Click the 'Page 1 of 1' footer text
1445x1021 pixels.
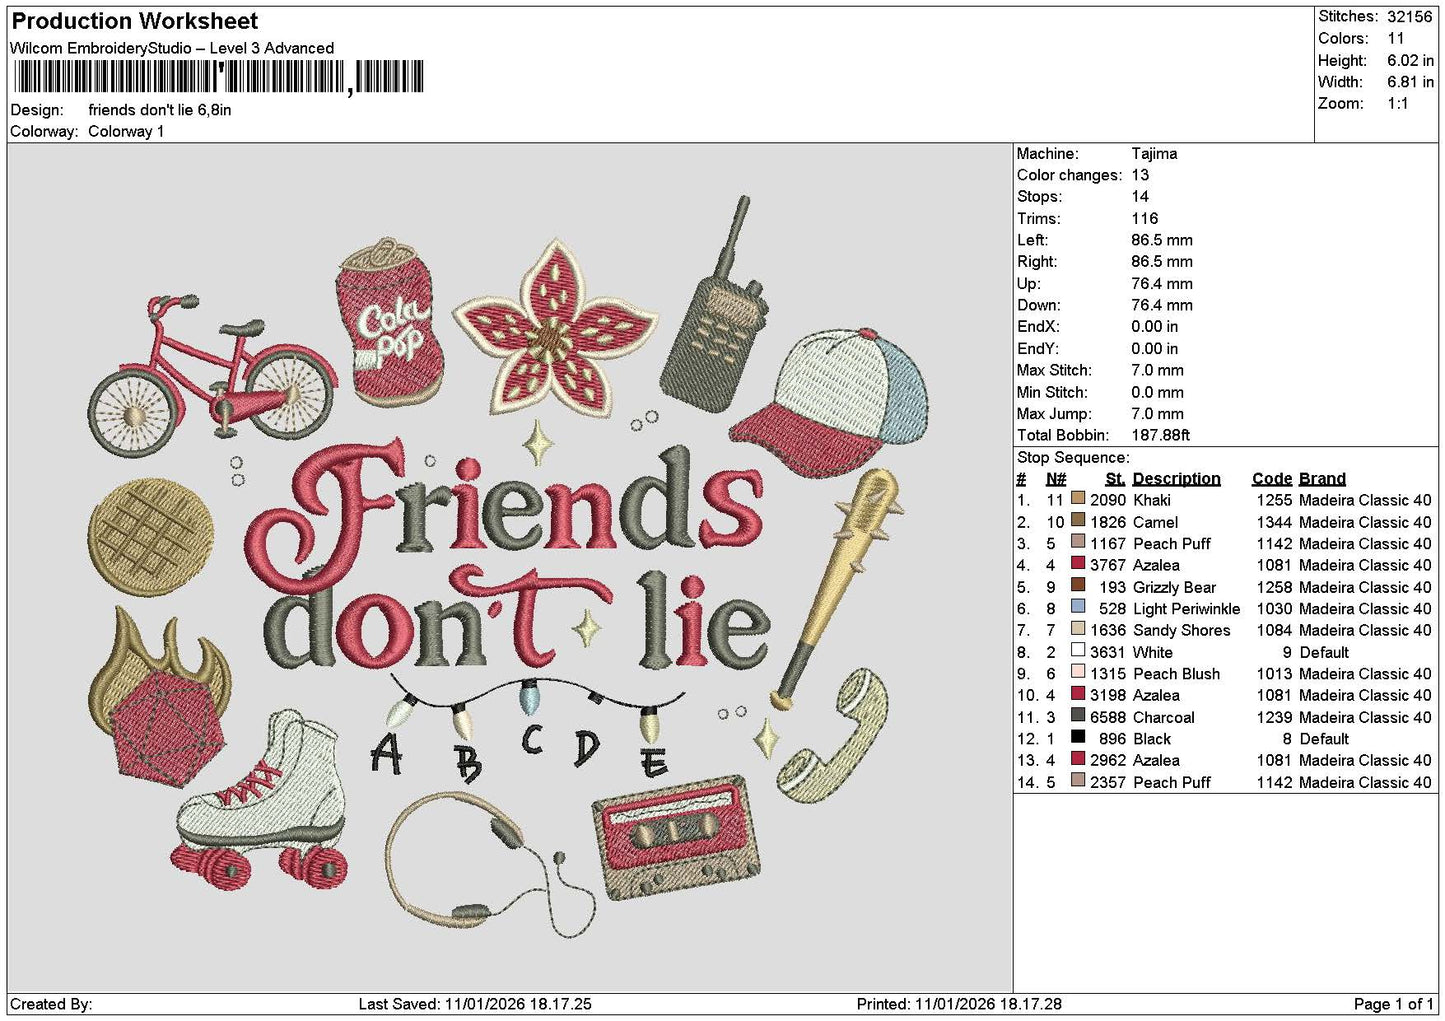1394,1004
